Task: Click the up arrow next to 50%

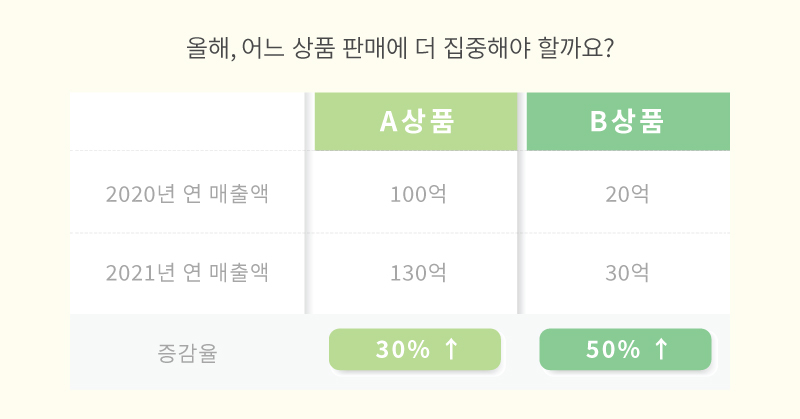Action: 661,350
